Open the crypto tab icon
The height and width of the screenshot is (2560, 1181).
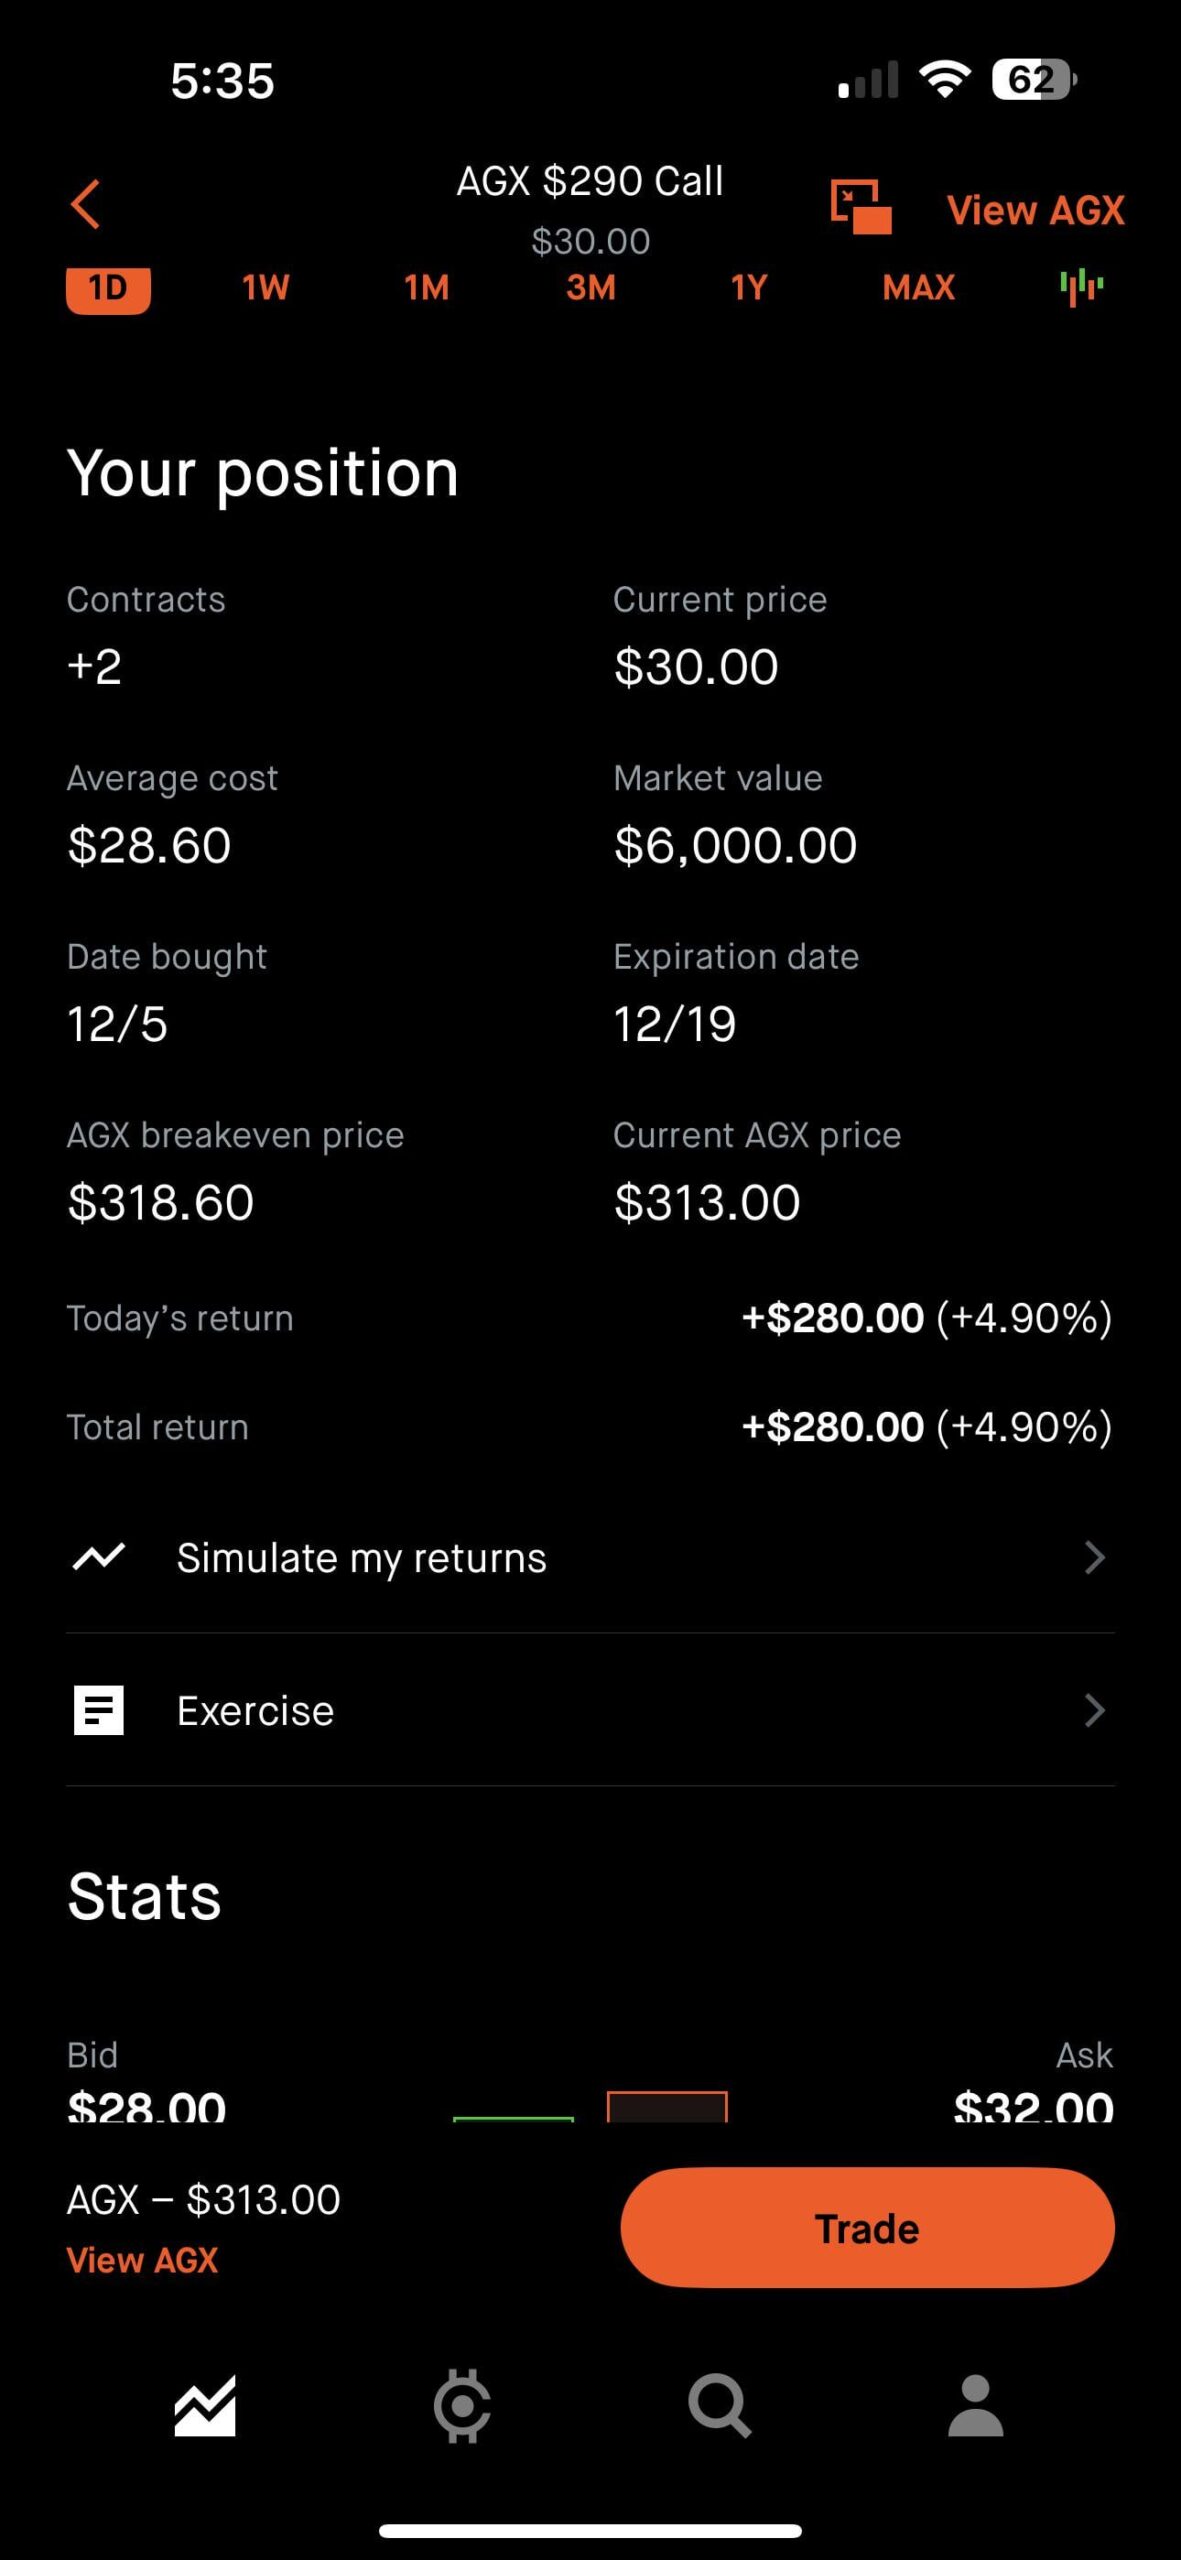tap(462, 2406)
